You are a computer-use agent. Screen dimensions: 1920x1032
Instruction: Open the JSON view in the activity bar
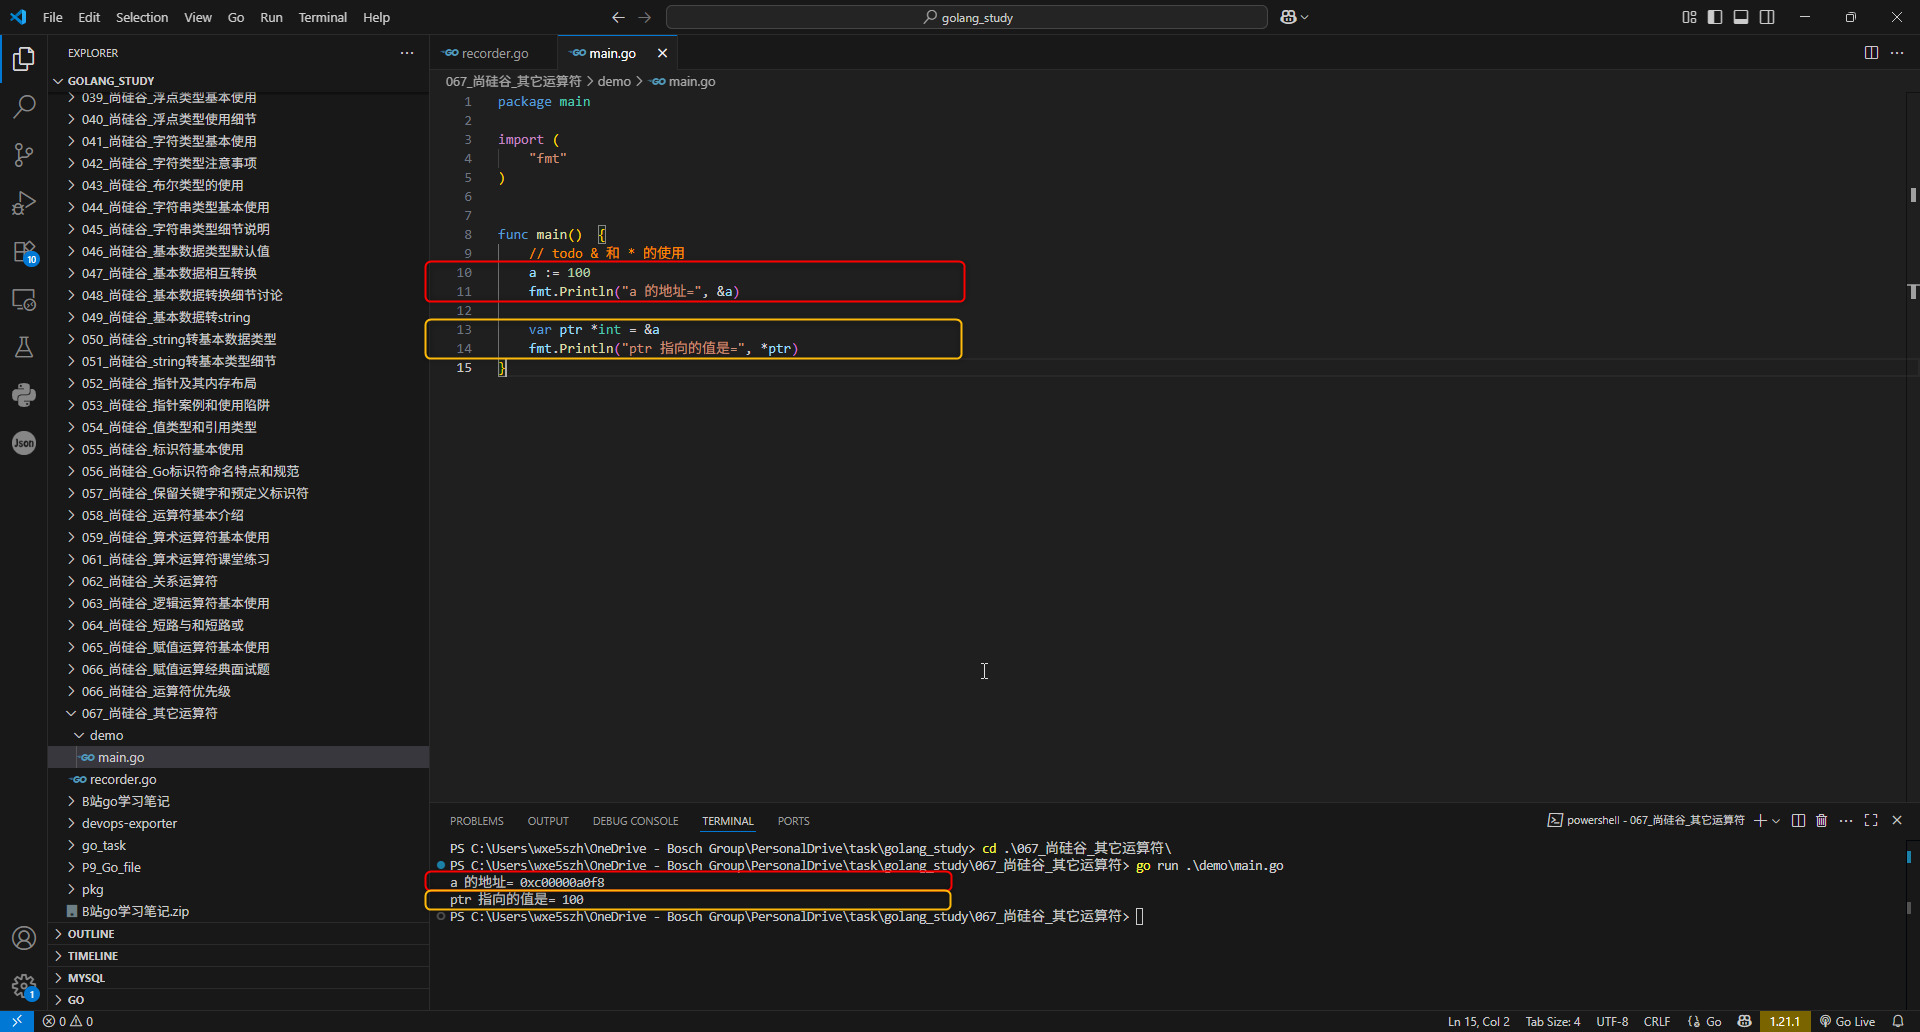coord(24,443)
